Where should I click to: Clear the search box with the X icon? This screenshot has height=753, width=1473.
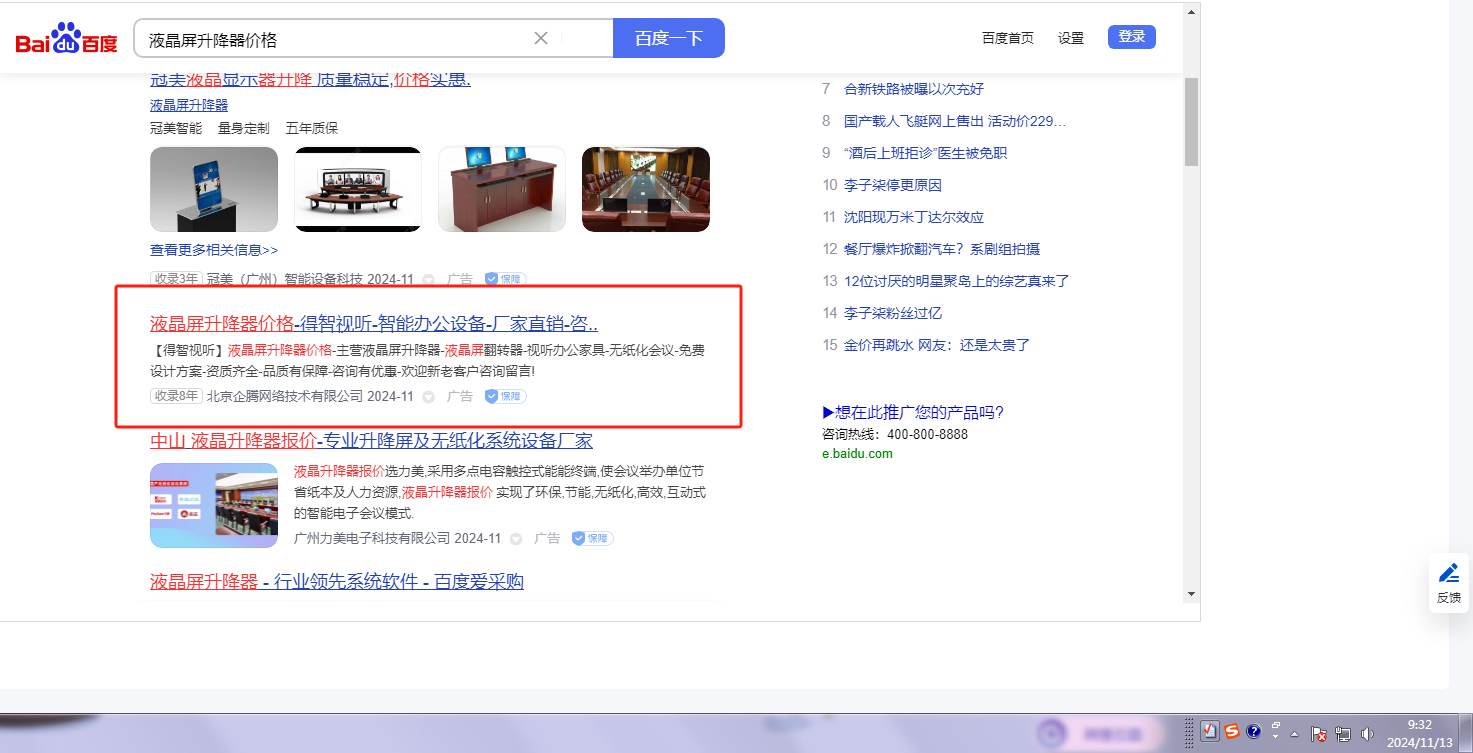point(541,38)
